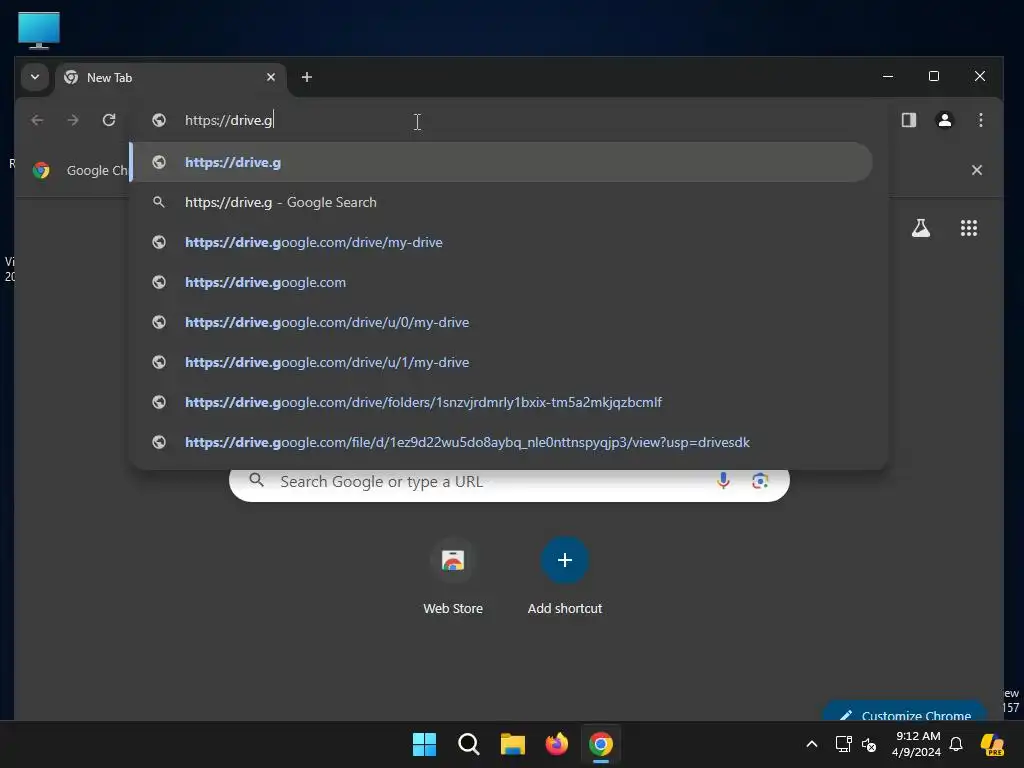Show hidden system tray icons
The width and height of the screenshot is (1024, 768).
point(812,744)
